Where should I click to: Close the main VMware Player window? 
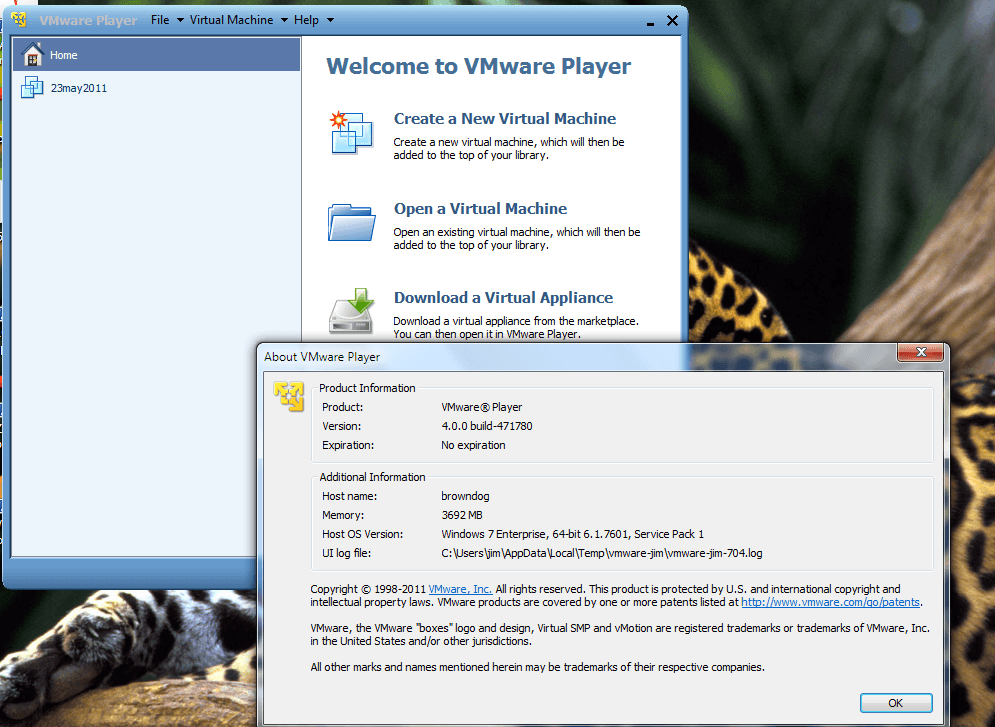[673, 21]
